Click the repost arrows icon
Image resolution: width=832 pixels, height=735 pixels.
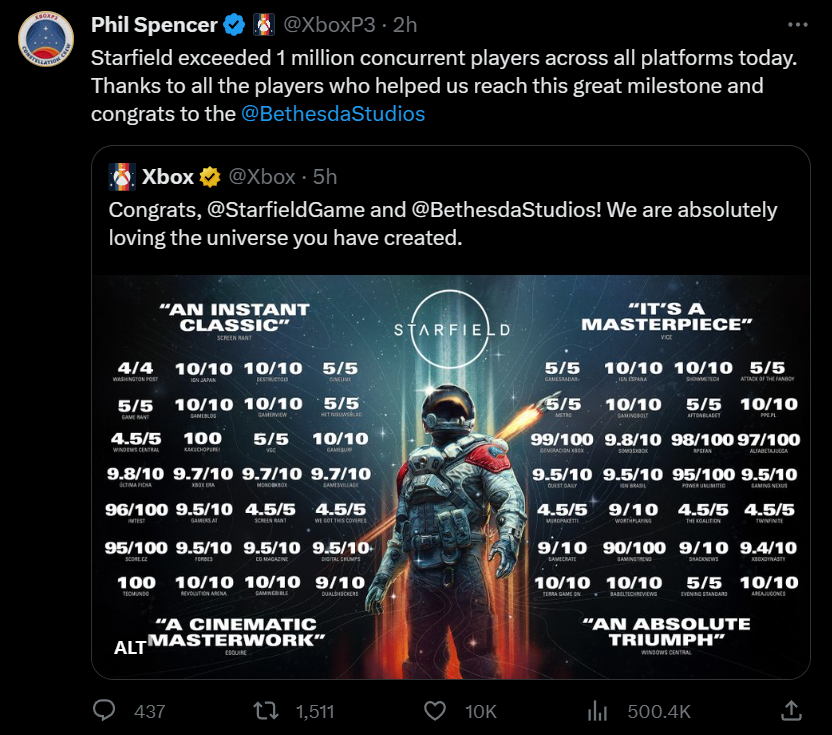click(x=266, y=711)
